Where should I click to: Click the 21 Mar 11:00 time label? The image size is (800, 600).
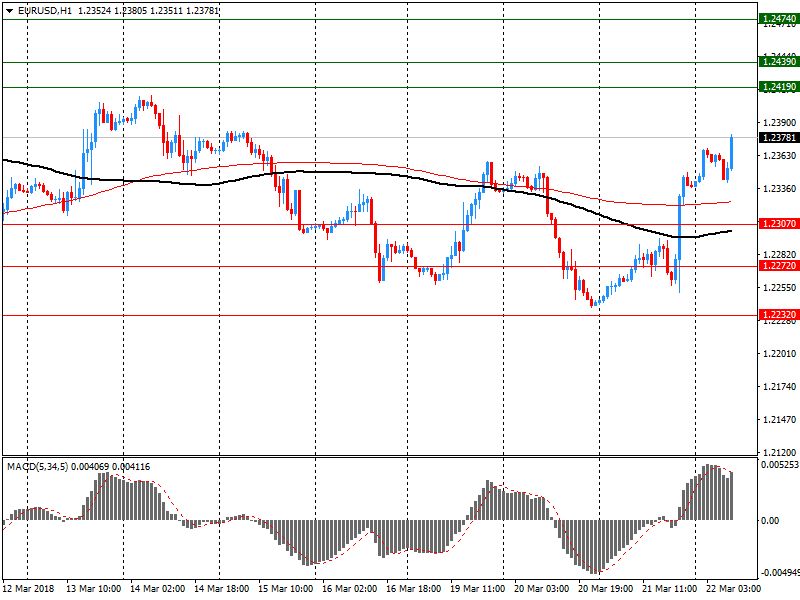point(669,589)
